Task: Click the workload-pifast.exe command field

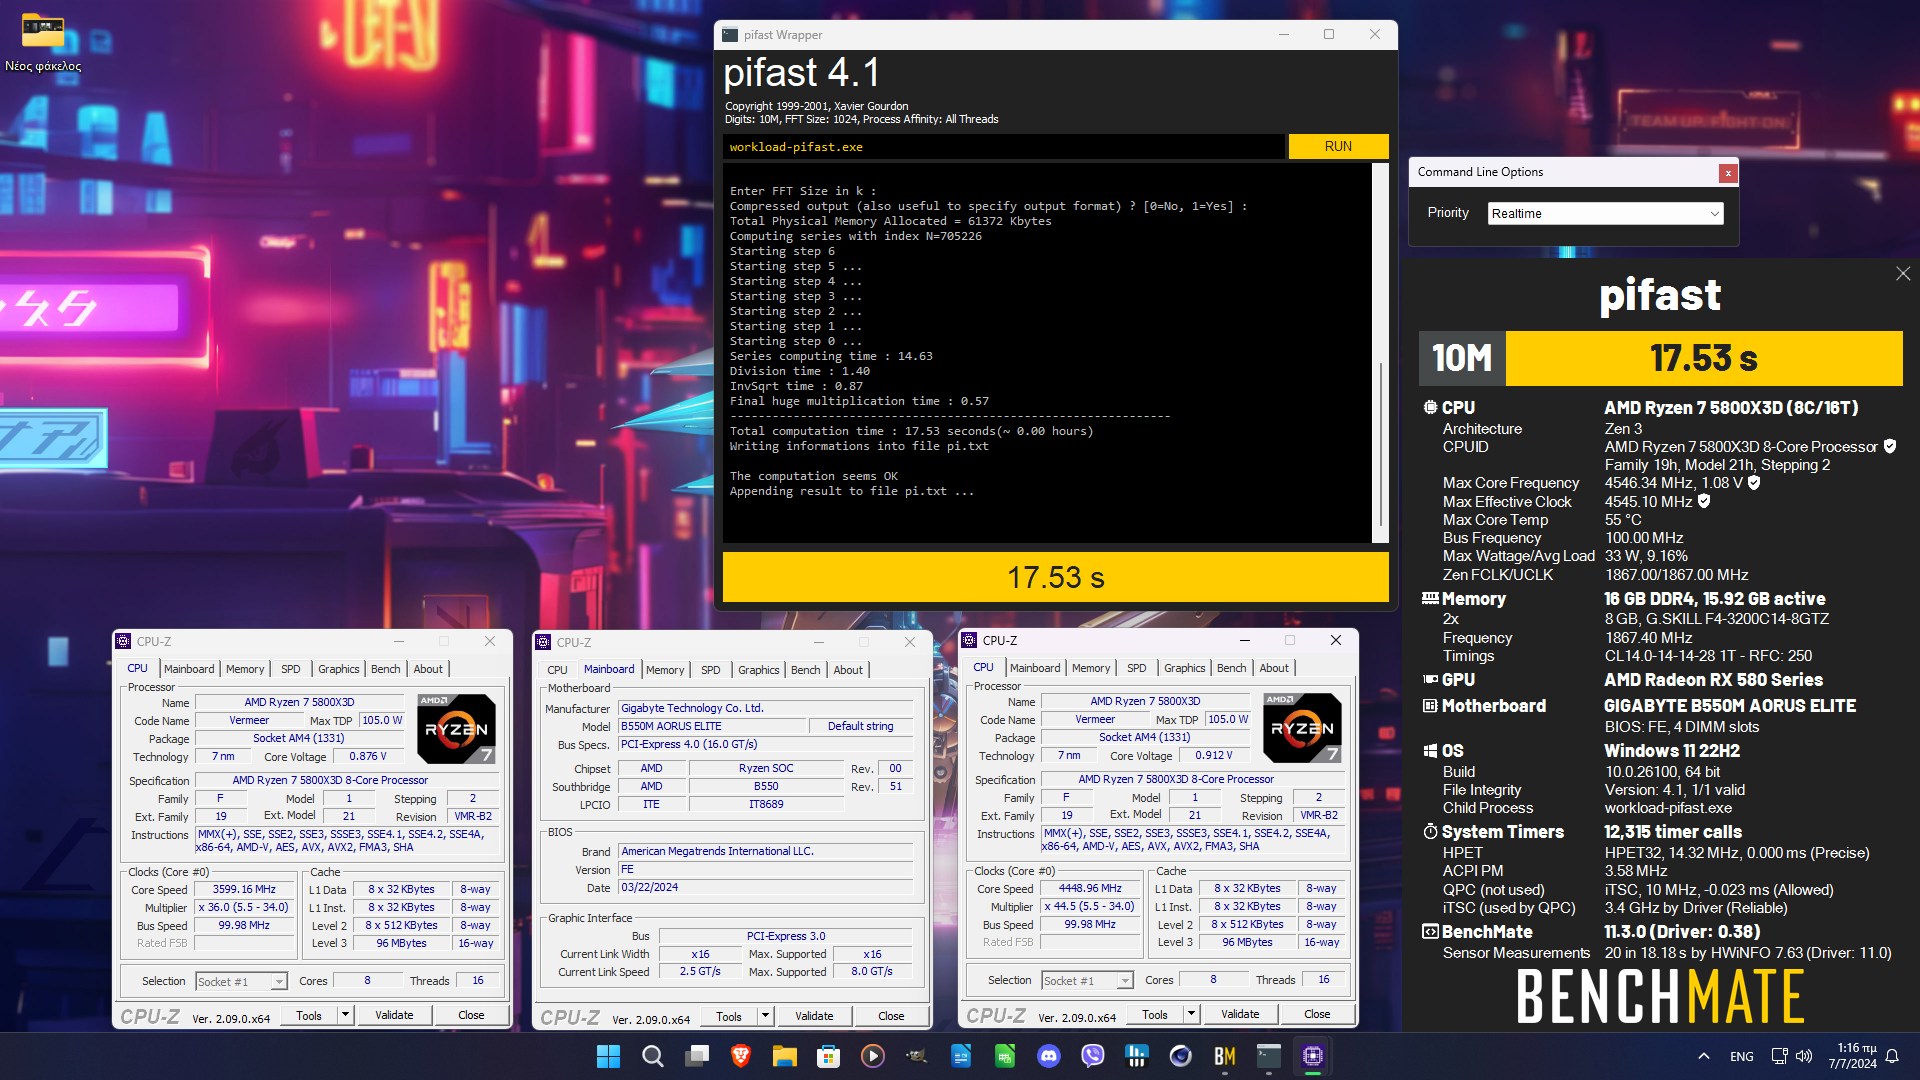Action: click(1003, 147)
